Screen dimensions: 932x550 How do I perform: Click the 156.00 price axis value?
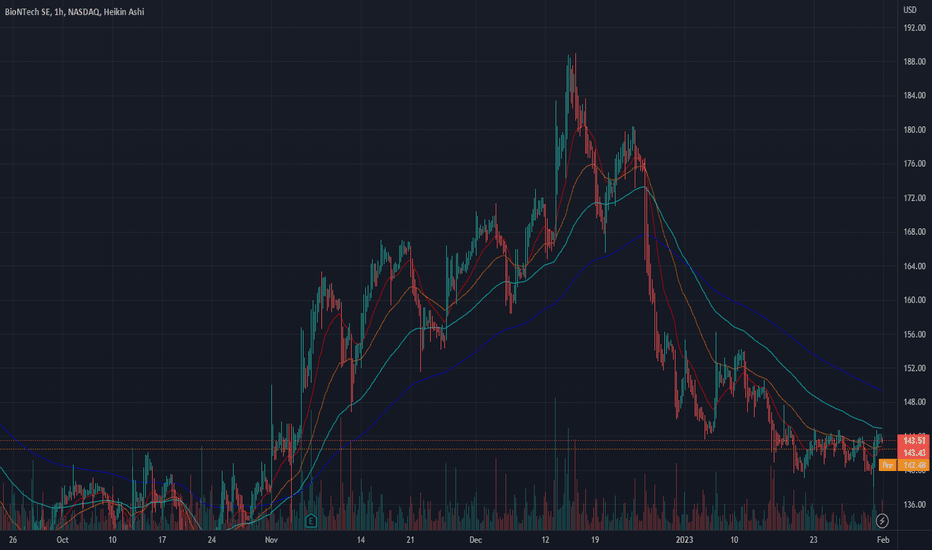(914, 334)
